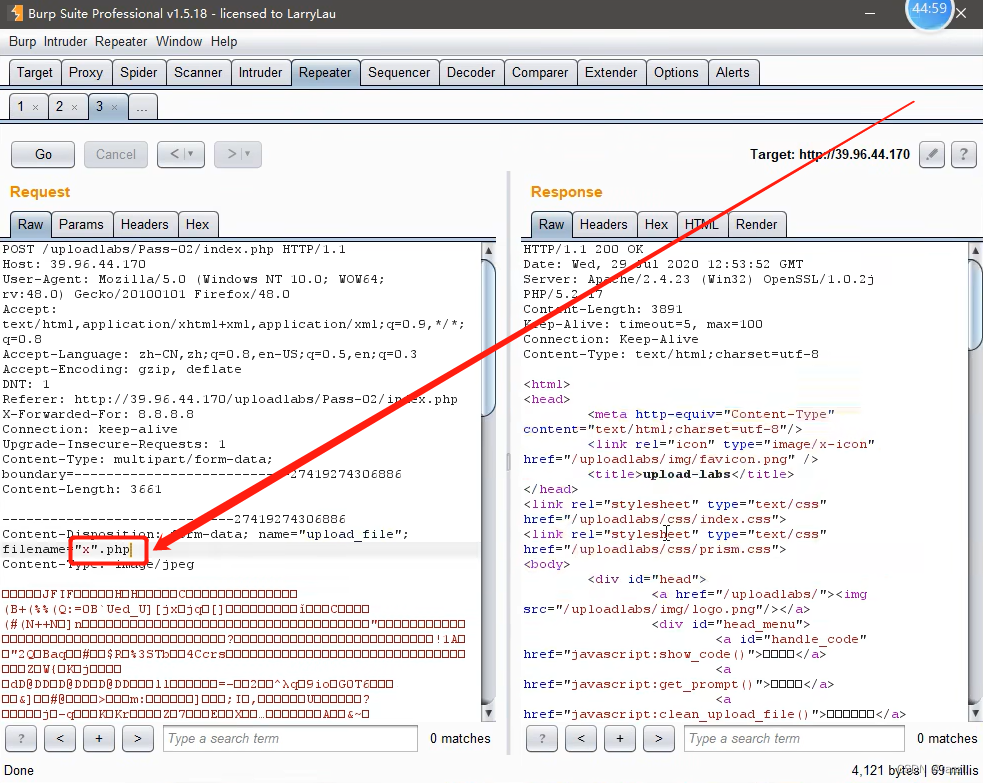This screenshot has width=983, height=783.
Task: Add a new Repeater tab via ellipsis
Action: tap(142, 107)
